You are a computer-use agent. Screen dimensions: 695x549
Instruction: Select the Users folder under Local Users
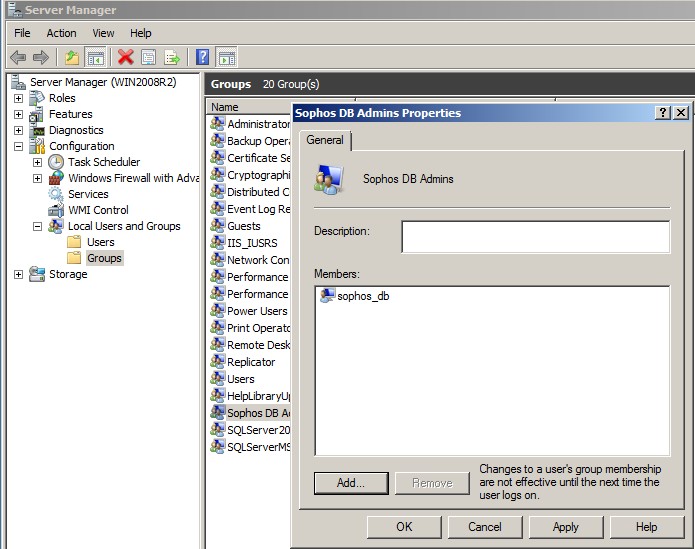101,242
